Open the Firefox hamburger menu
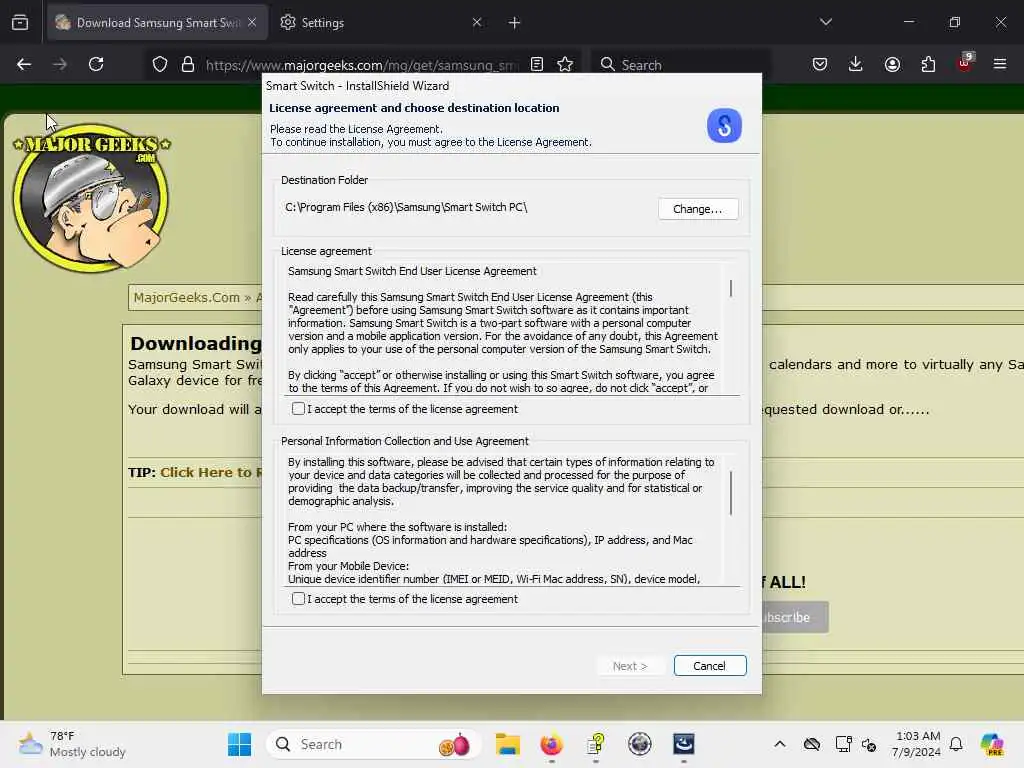This screenshot has height=768, width=1024. point(1000,64)
